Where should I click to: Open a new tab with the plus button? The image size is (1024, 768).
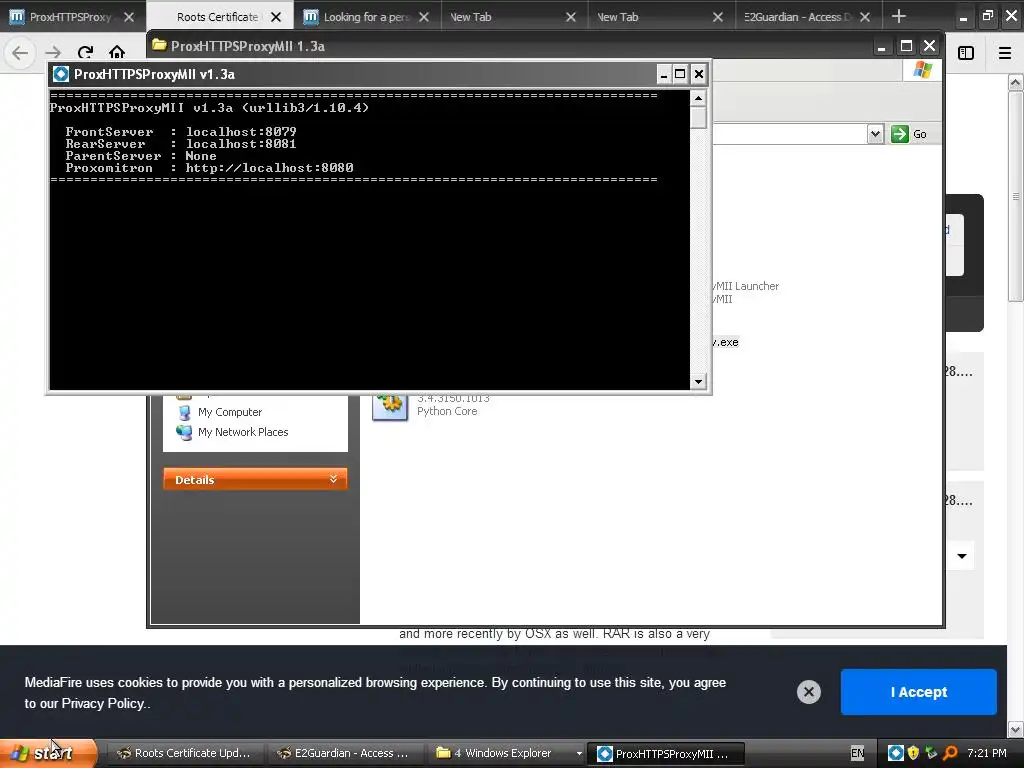coord(899,16)
